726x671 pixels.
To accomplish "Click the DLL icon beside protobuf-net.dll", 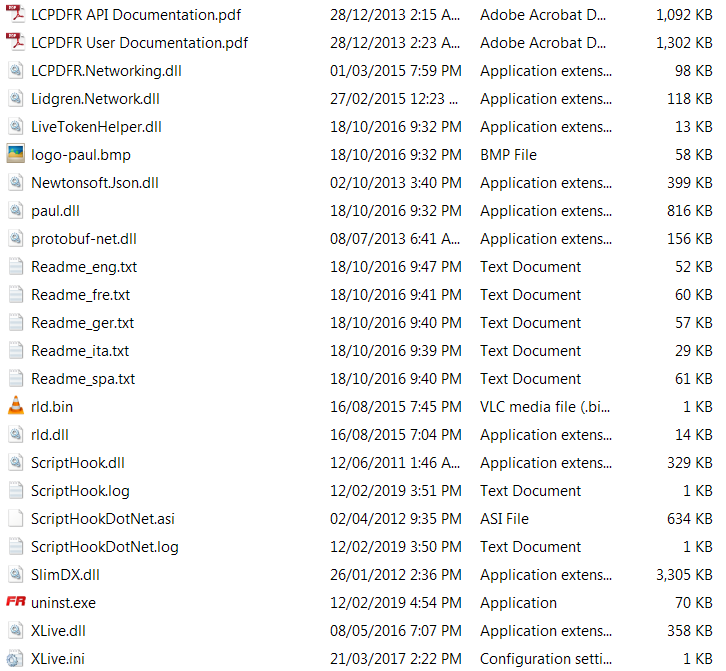I will (x=15, y=238).
